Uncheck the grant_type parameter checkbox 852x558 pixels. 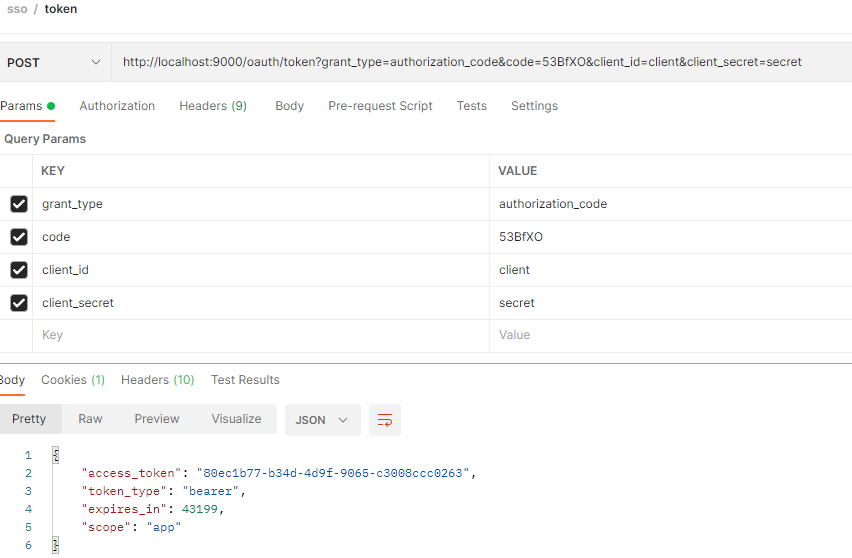pos(19,204)
